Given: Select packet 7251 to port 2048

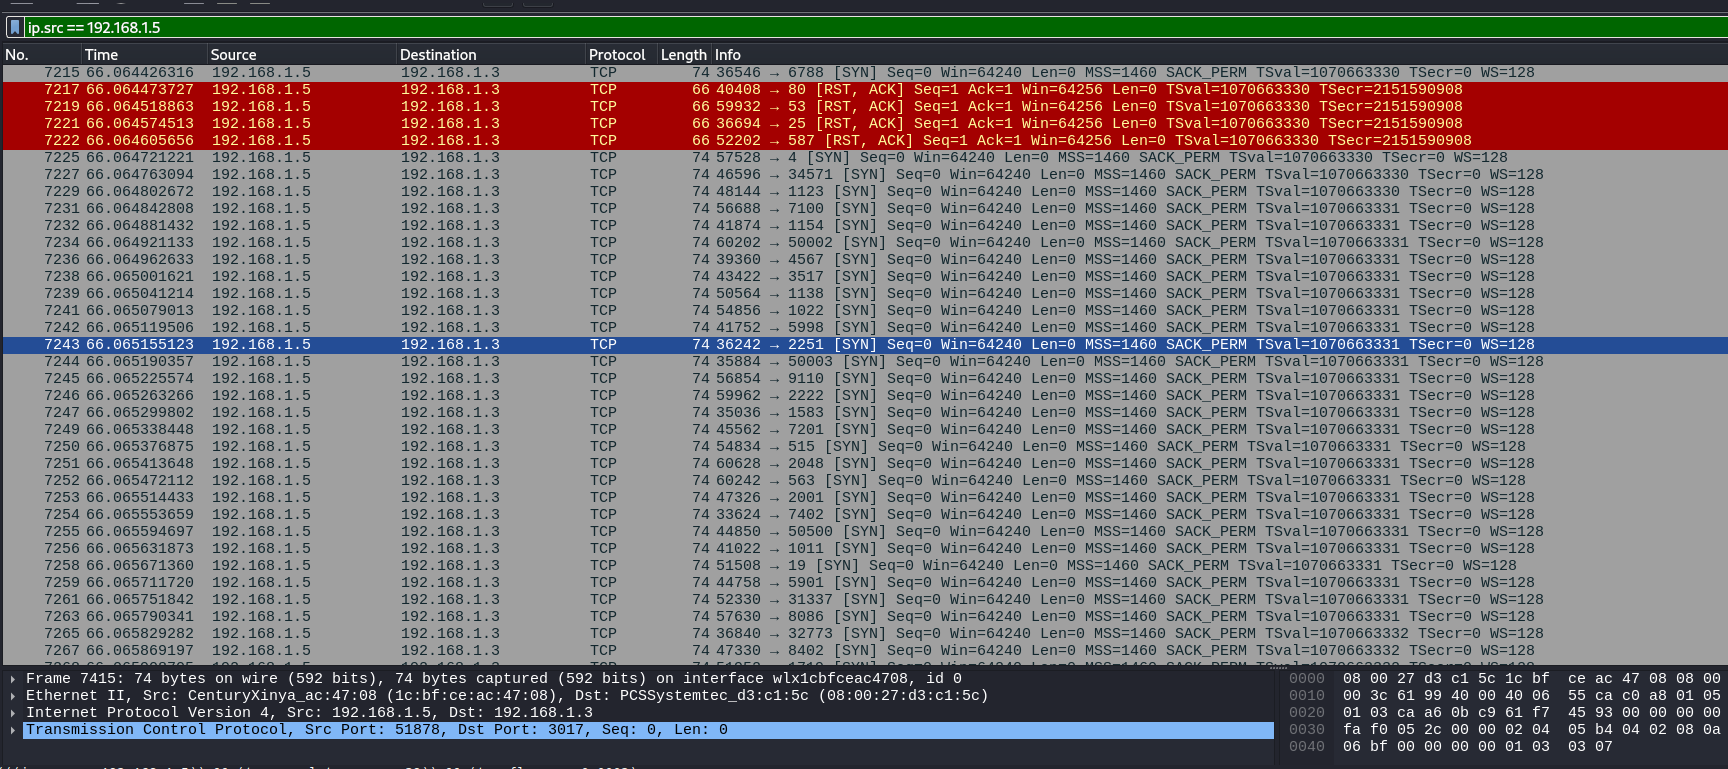Looking at the screenshot, I should click(x=865, y=464).
